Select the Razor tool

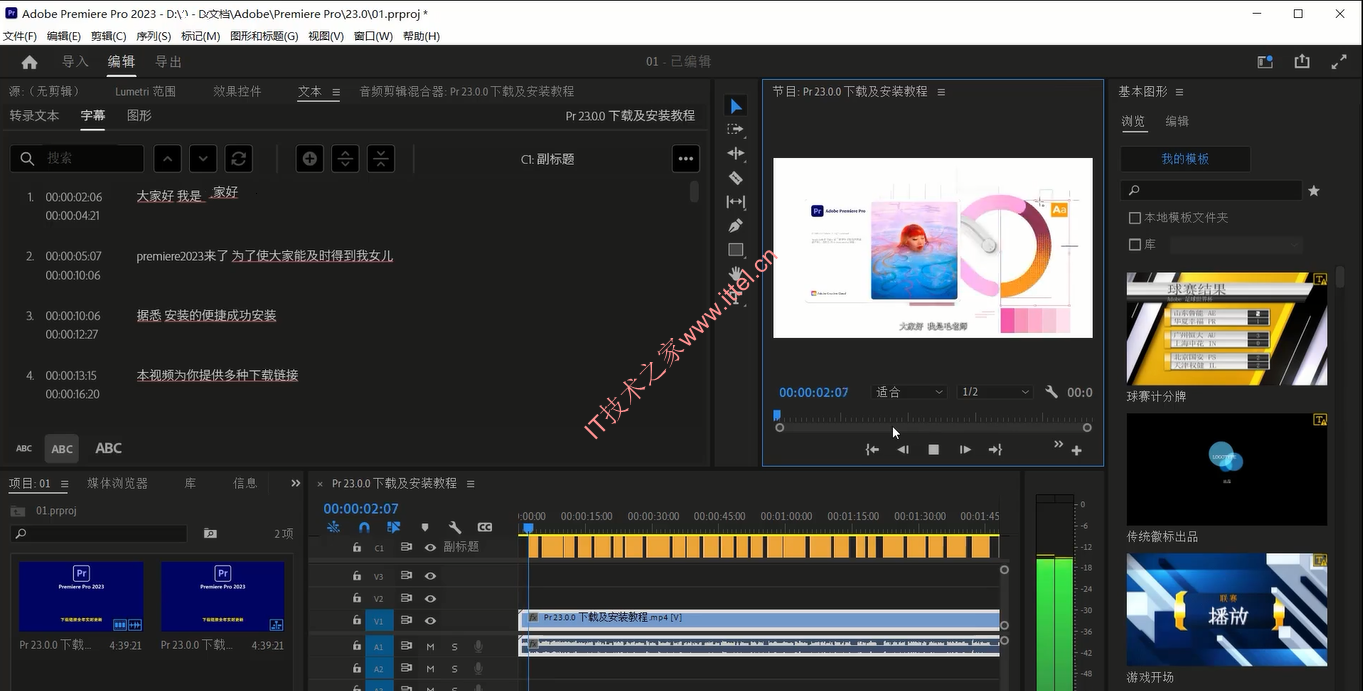click(x=736, y=178)
